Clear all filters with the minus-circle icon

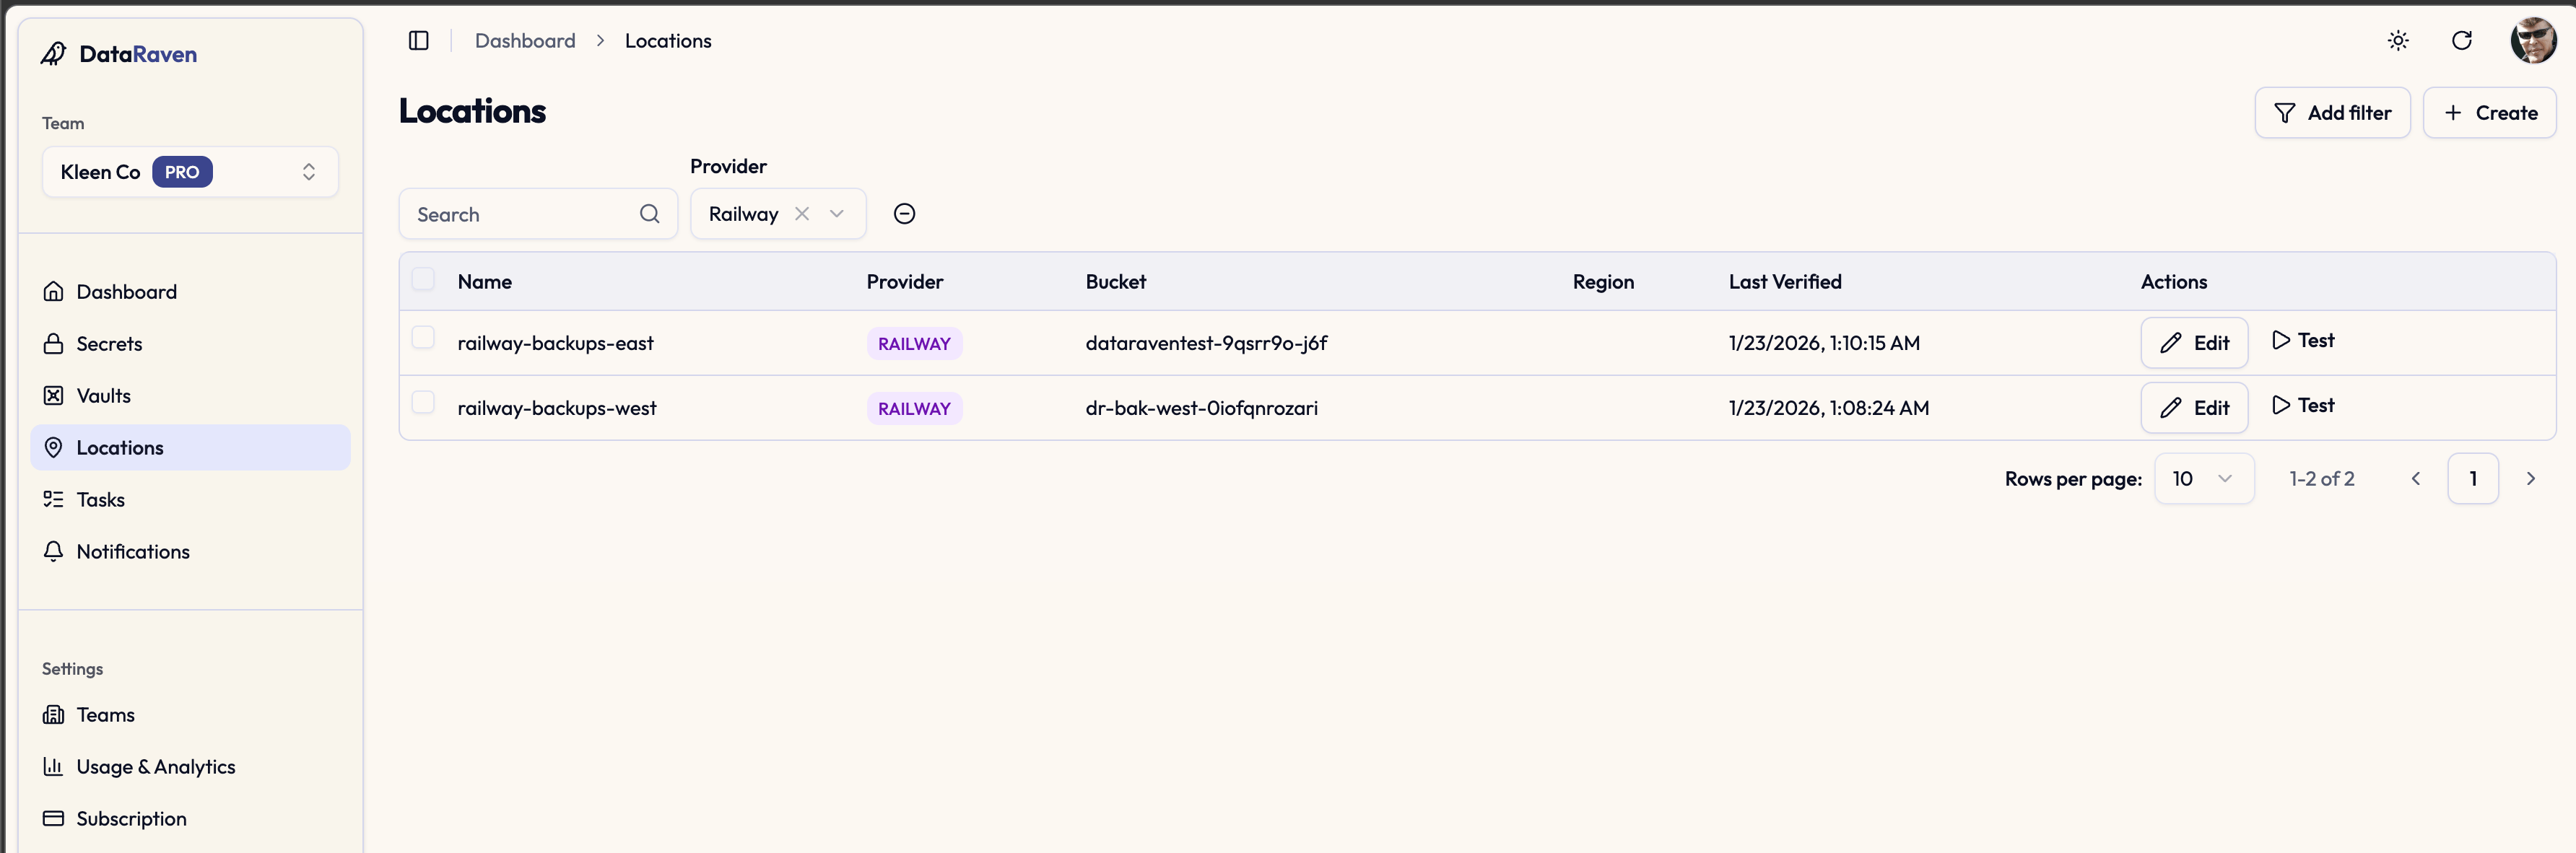click(904, 213)
